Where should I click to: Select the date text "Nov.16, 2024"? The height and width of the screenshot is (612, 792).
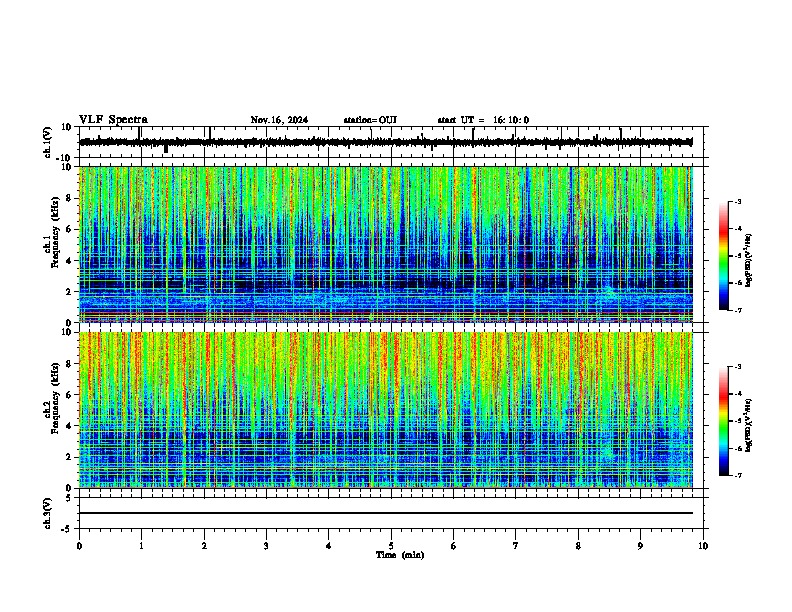tap(279, 120)
